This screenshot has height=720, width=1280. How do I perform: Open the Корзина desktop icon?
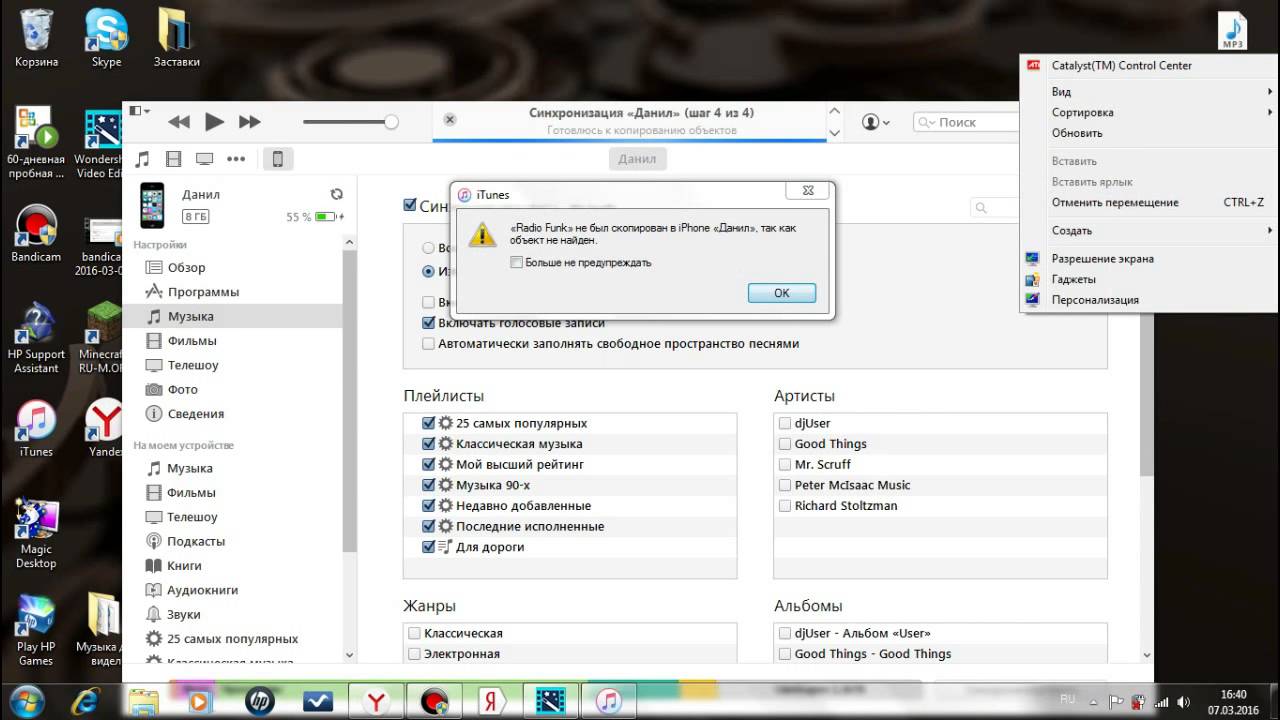36,39
